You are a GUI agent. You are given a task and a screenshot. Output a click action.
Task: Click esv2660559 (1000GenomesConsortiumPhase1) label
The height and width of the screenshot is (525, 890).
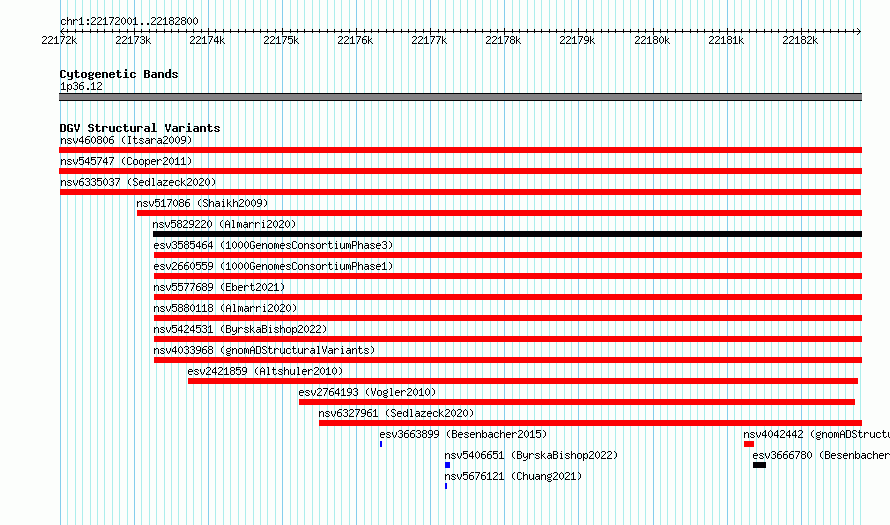click(x=273, y=266)
